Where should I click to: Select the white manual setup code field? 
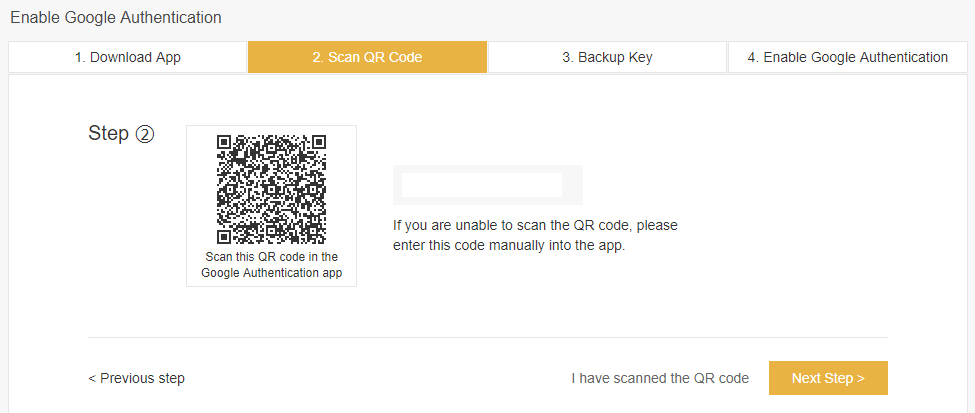click(x=482, y=185)
